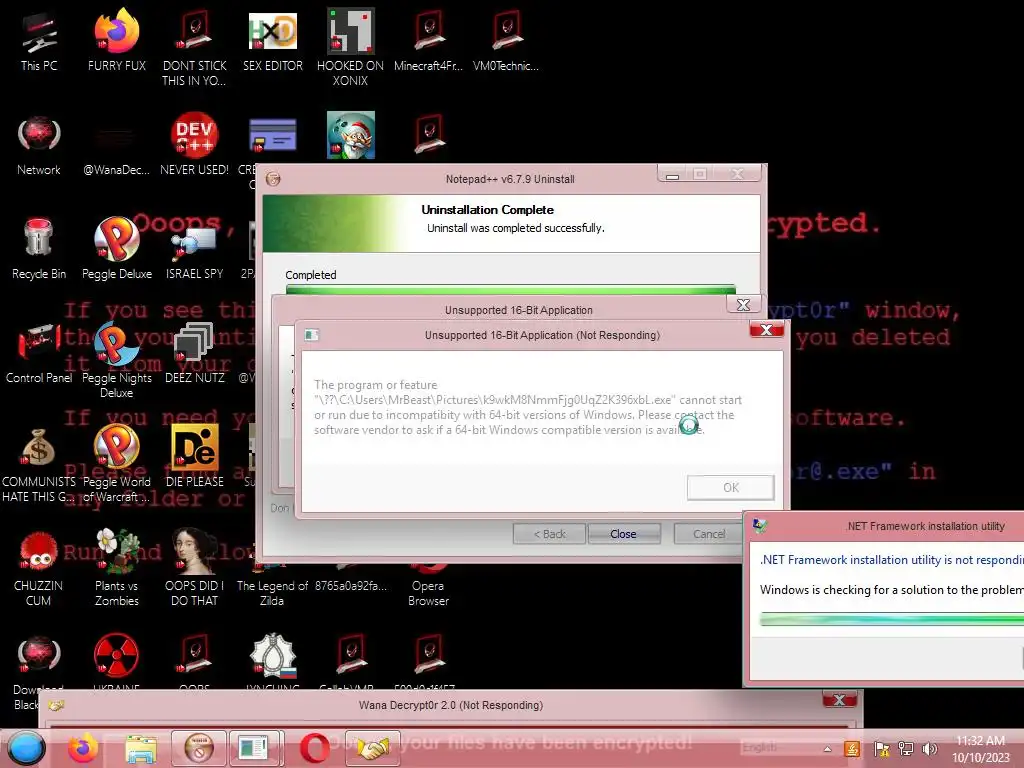This screenshot has width=1024, height=768.
Task: Select the DEEZ NUTZ desktop icon
Action: tap(195, 353)
